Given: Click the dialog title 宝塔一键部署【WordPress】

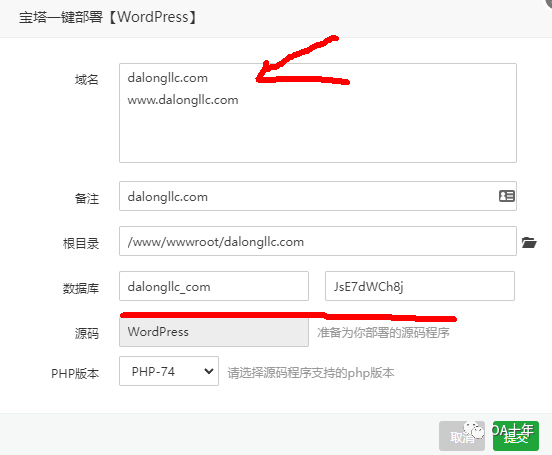Looking at the screenshot, I should coord(109,17).
